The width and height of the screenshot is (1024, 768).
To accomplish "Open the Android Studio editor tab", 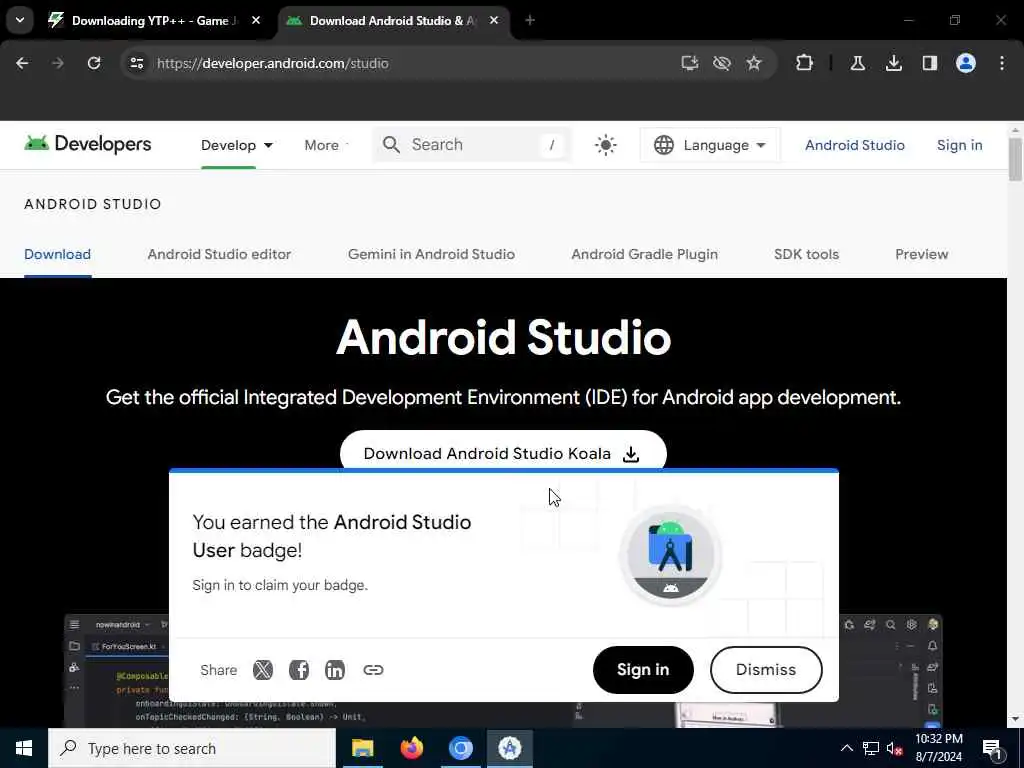I will tap(219, 254).
